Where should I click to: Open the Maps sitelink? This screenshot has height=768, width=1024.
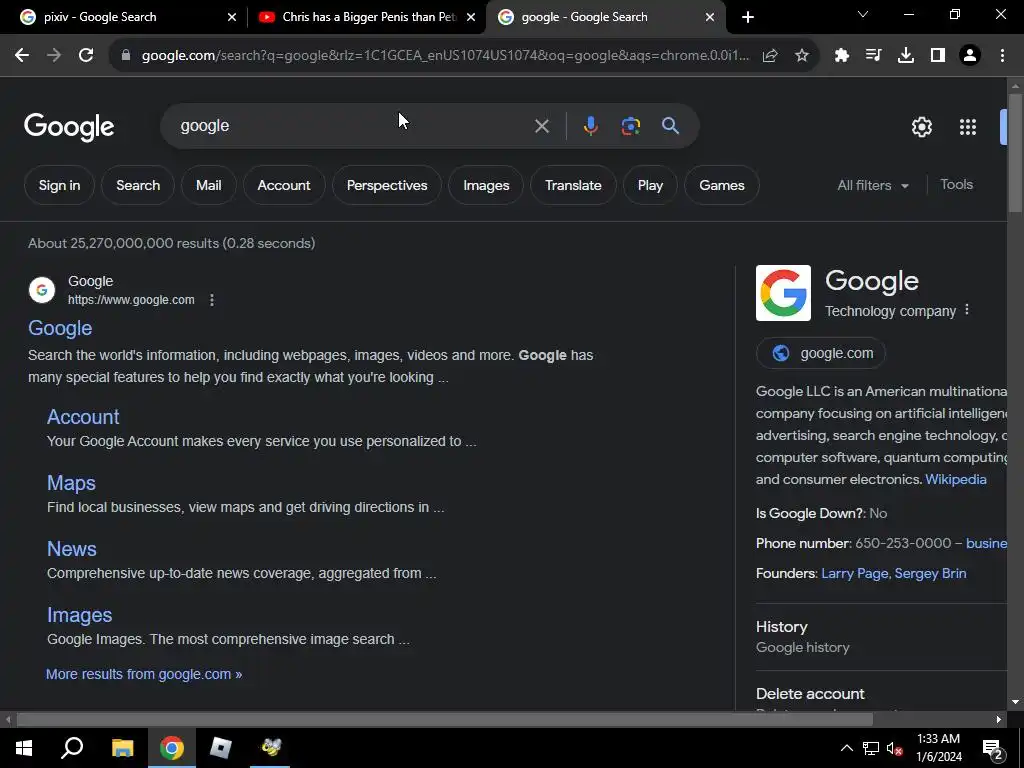click(x=71, y=483)
